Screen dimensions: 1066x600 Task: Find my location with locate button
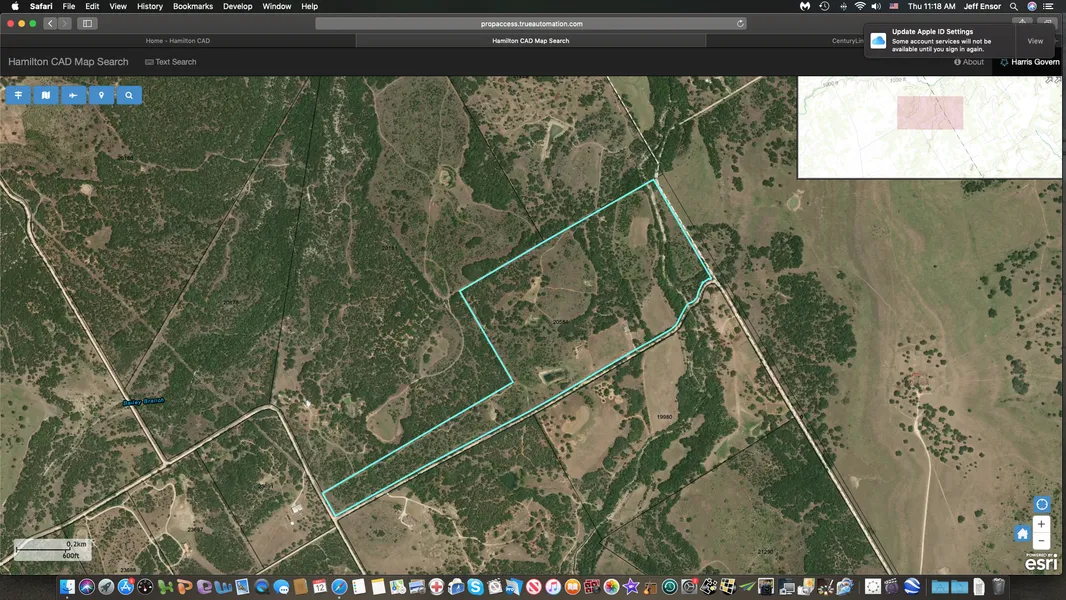coord(1042,504)
